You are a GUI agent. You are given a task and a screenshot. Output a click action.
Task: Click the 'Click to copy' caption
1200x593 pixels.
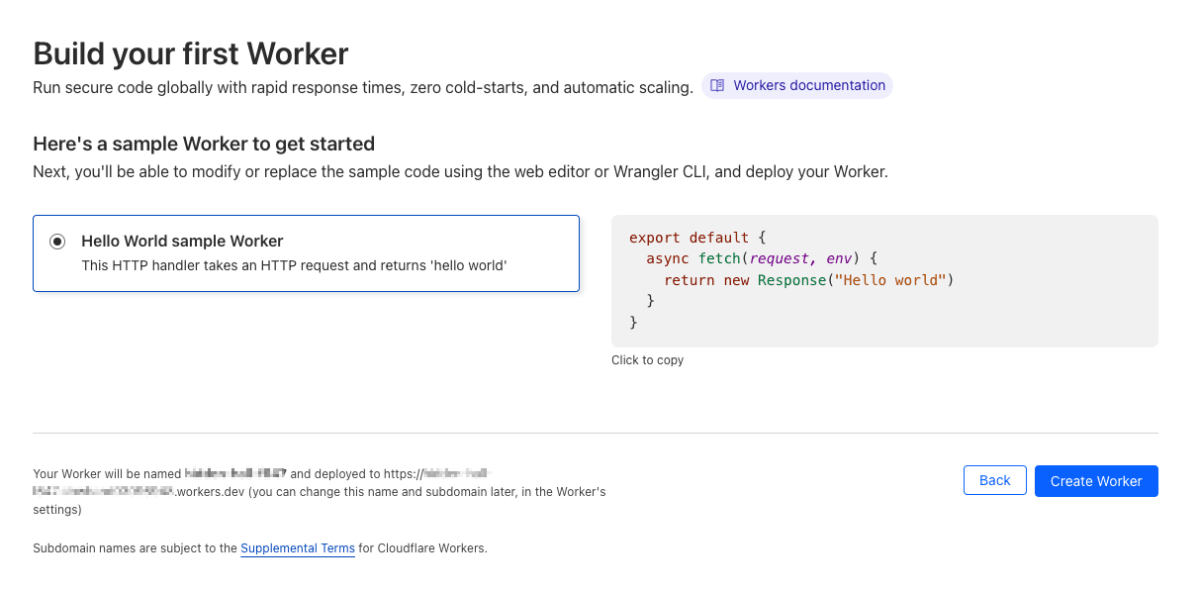tap(647, 360)
